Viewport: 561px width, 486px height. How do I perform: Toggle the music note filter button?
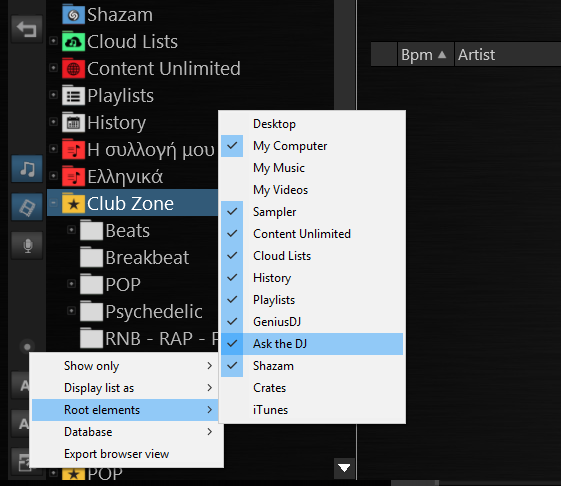pos(27,169)
